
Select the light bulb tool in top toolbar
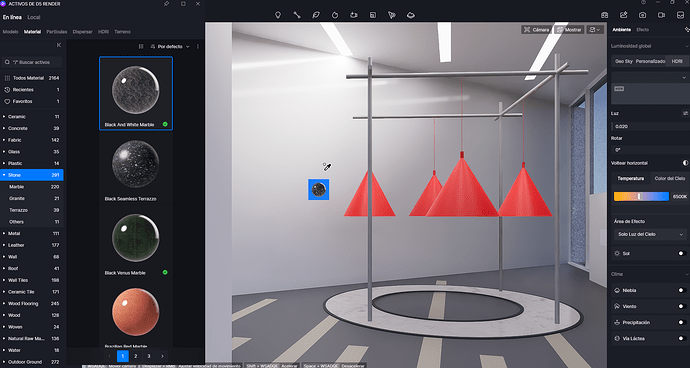278,15
